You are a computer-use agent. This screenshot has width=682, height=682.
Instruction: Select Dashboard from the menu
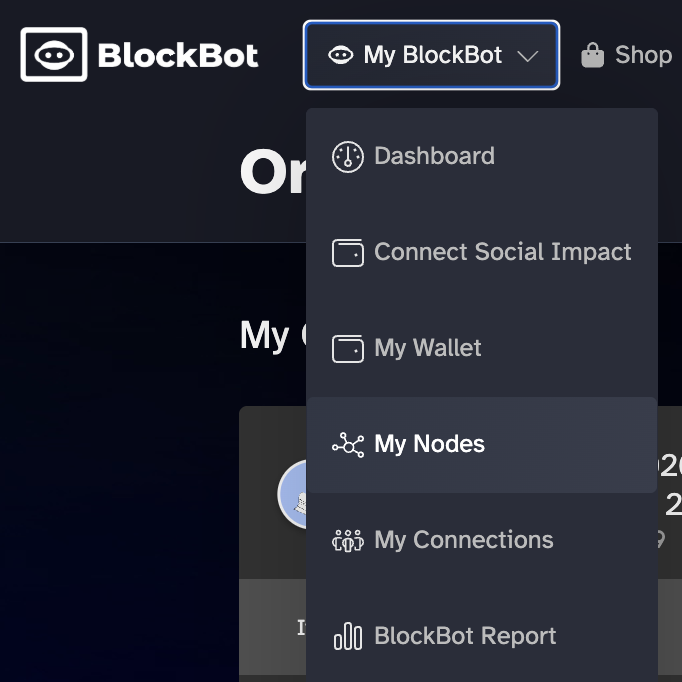(x=434, y=156)
